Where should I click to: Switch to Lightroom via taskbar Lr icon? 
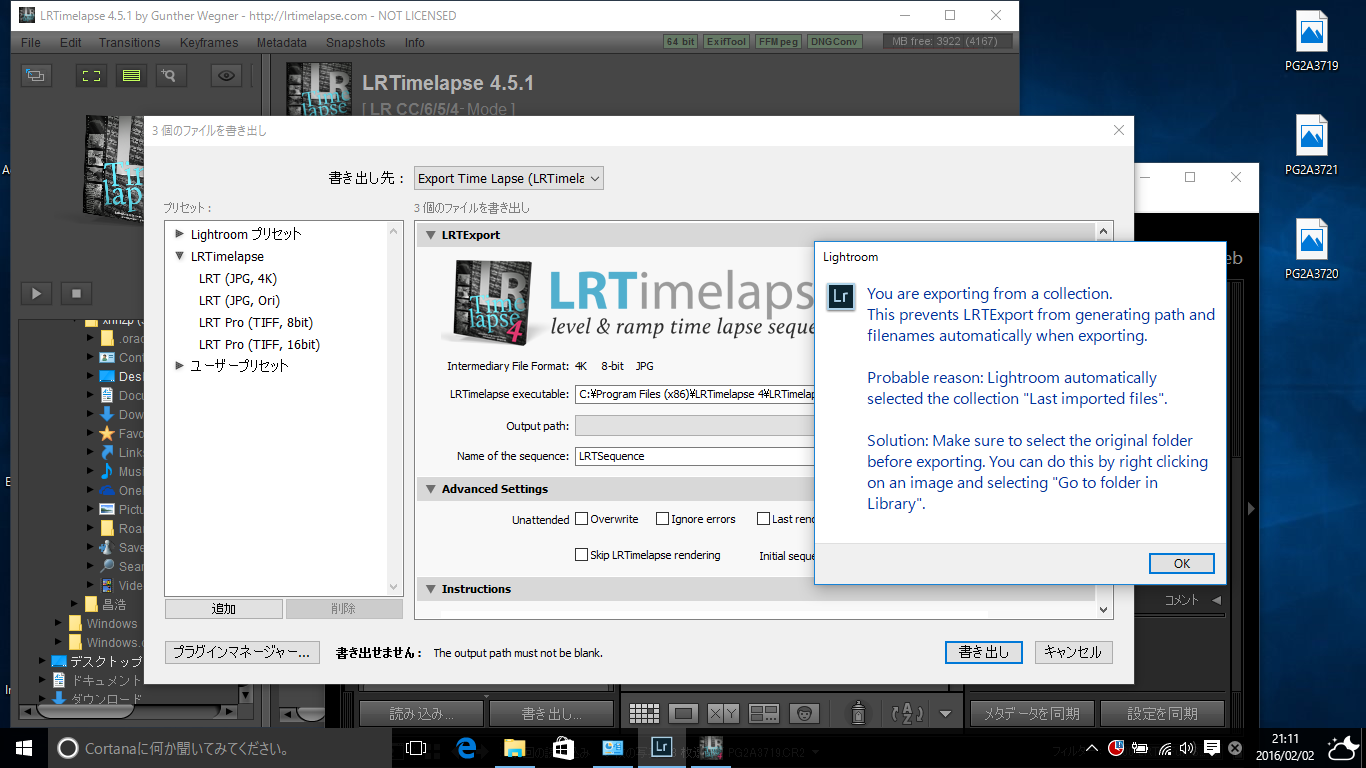click(661, 748)
